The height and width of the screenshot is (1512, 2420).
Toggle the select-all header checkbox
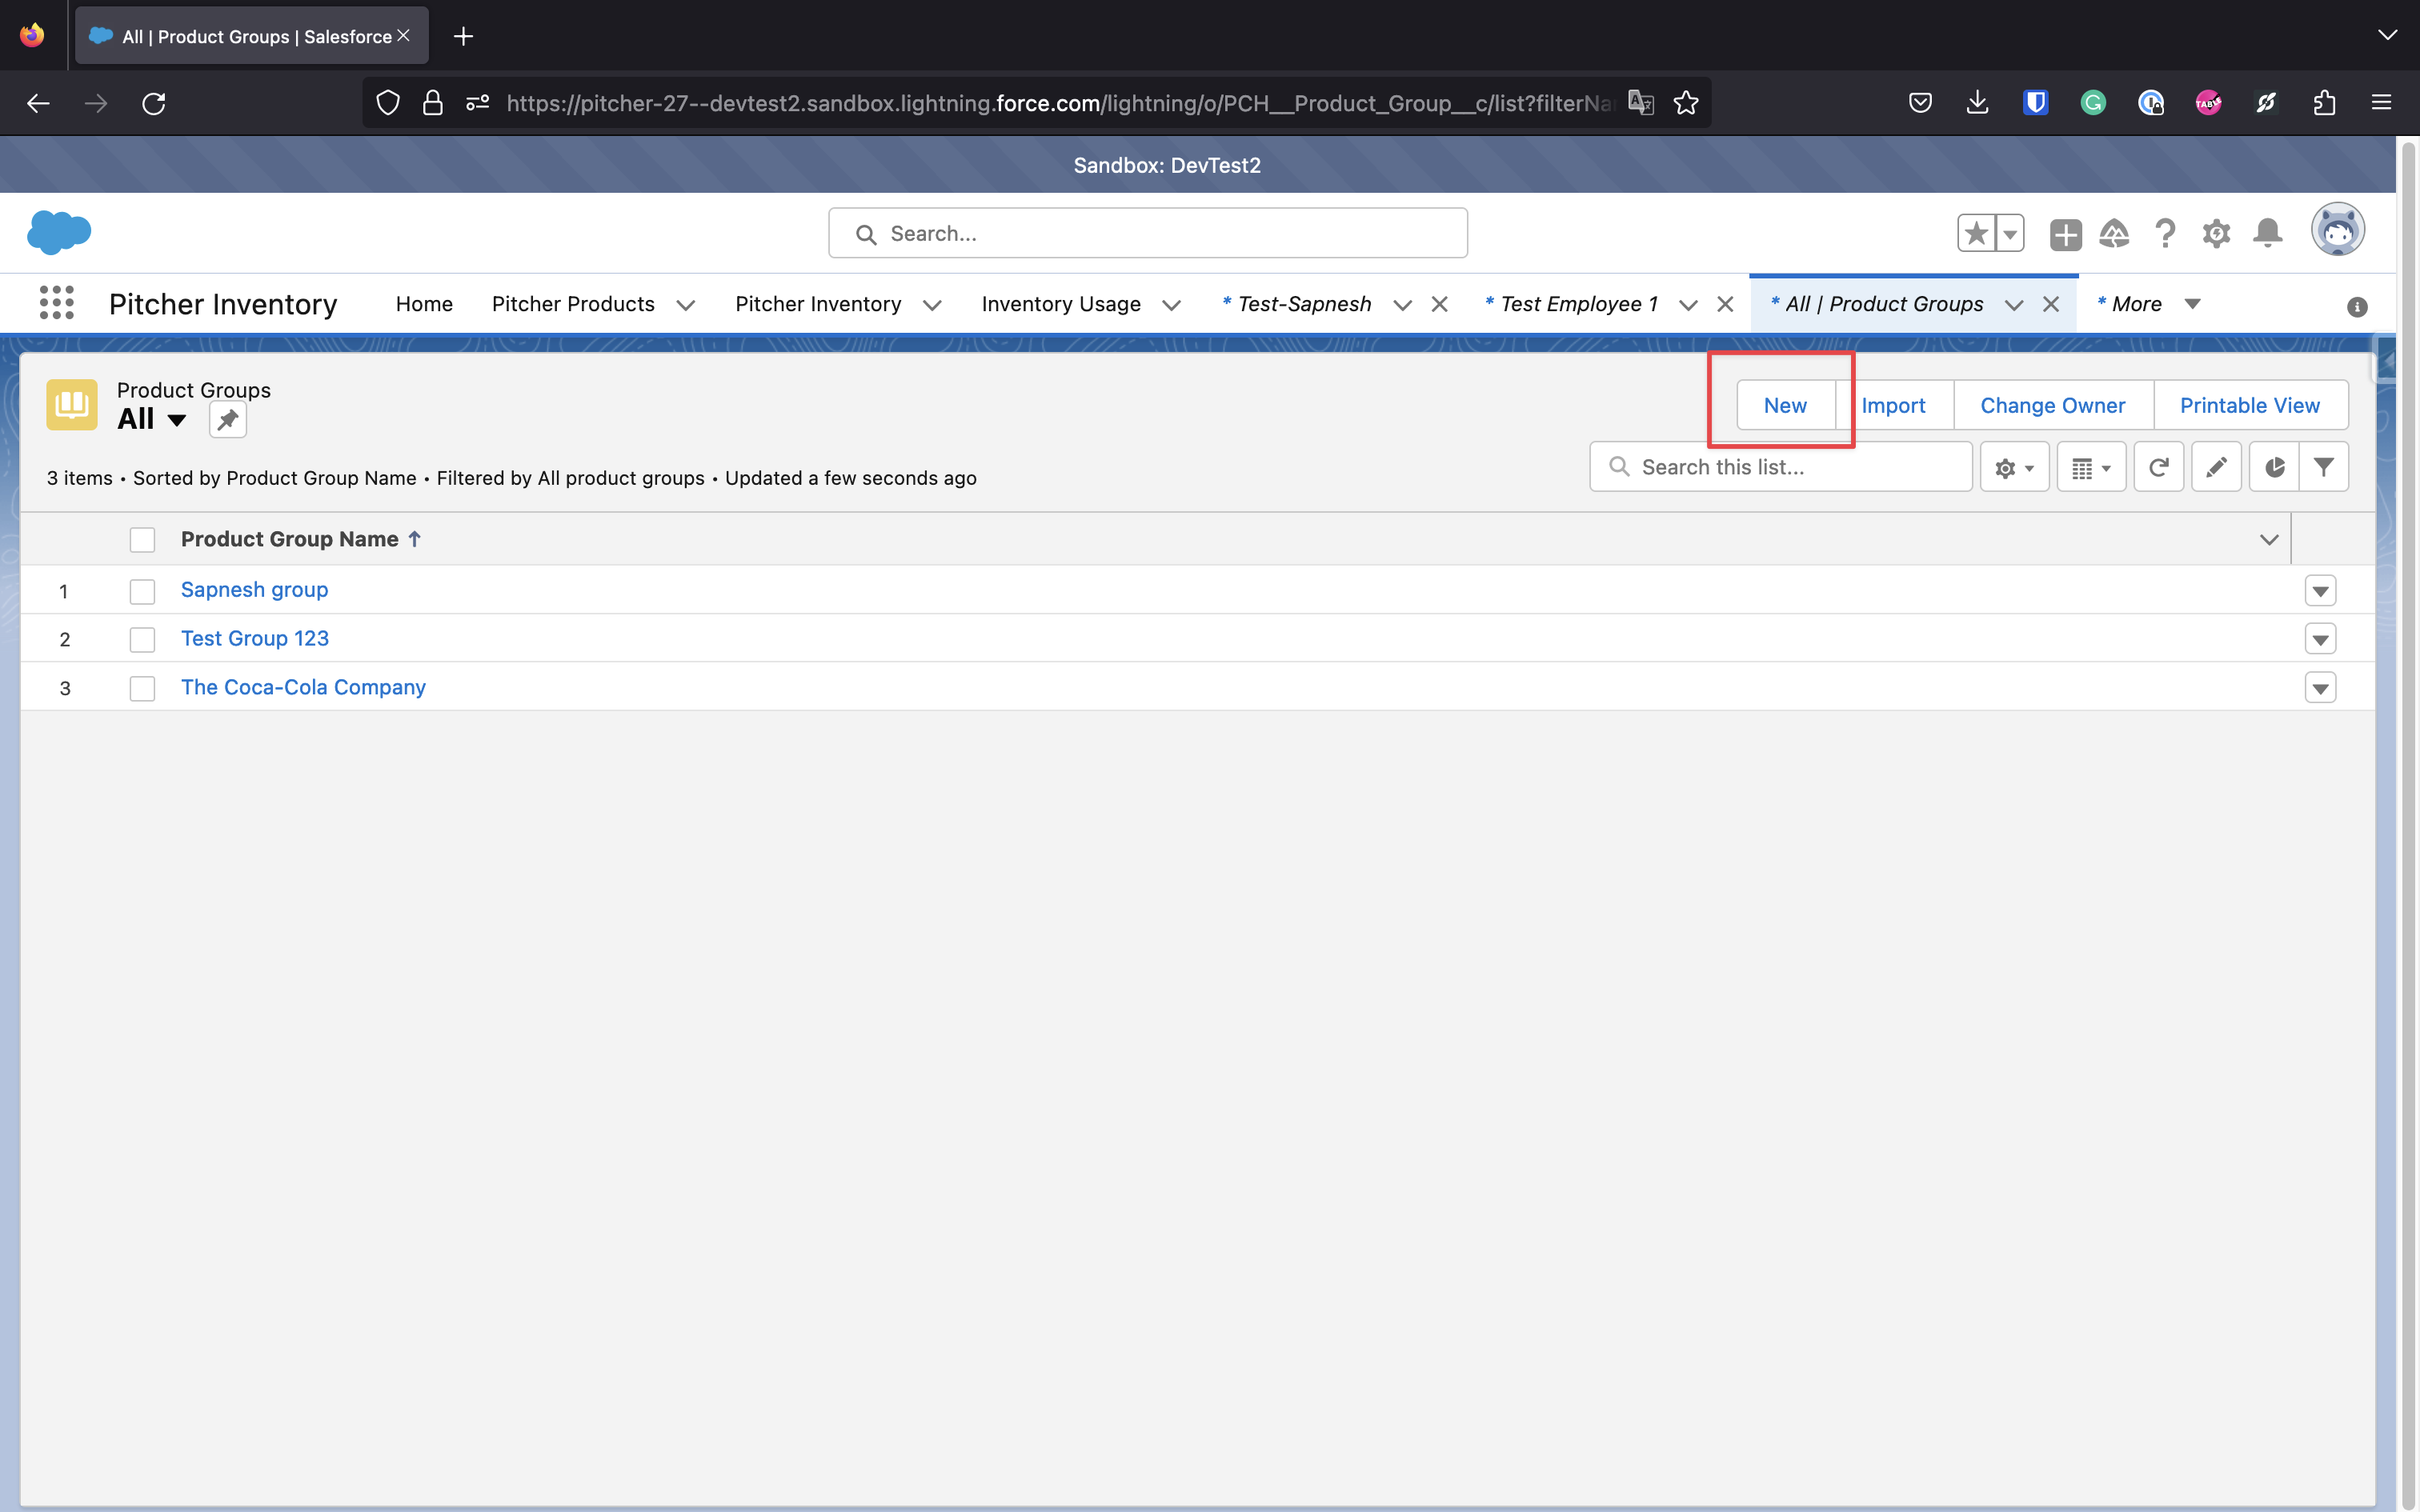click(142, 540)
